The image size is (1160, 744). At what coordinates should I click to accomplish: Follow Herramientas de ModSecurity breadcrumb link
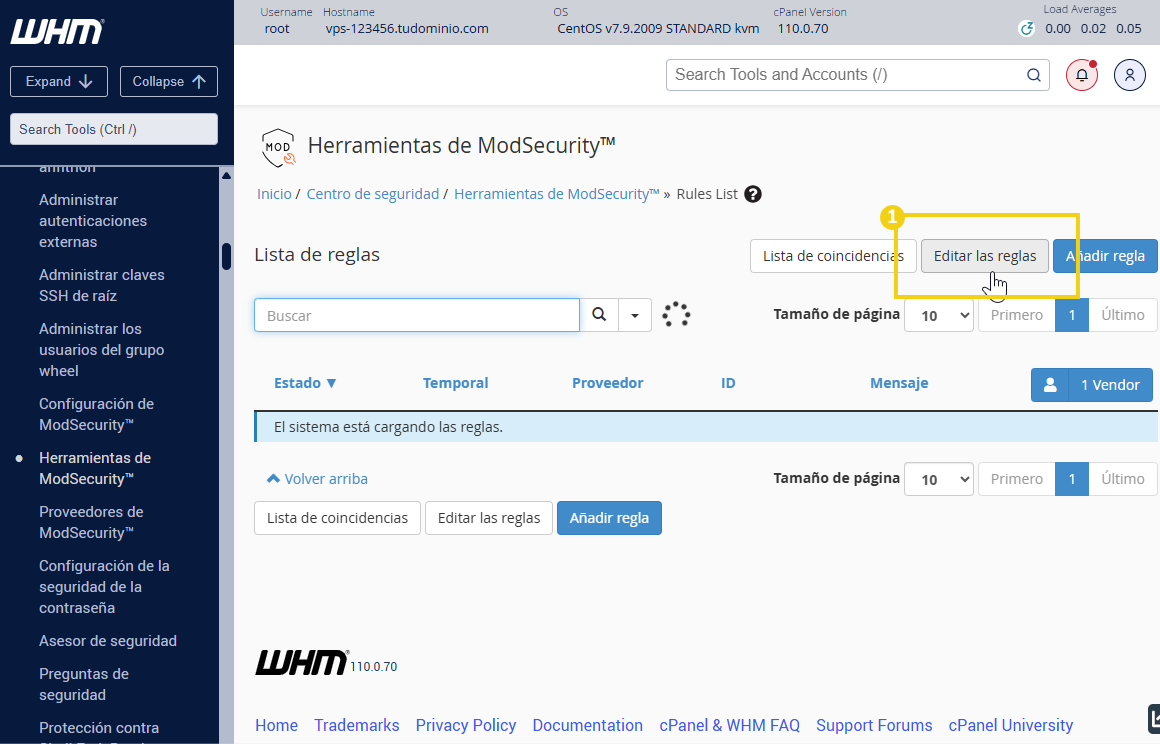556,194
